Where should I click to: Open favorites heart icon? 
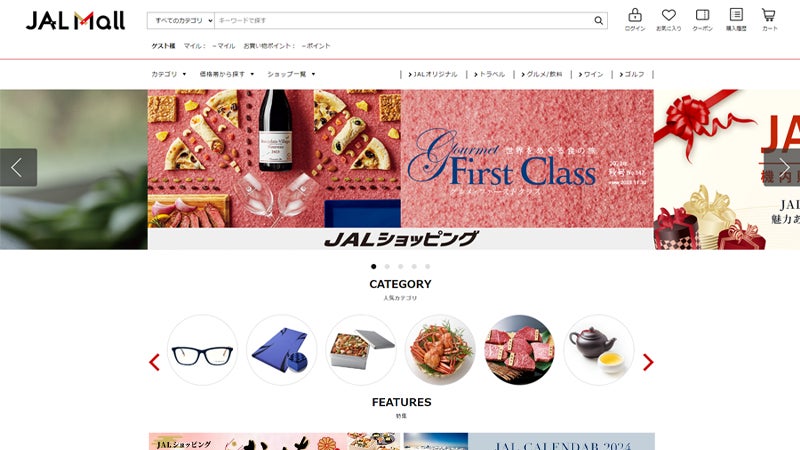click(x=668, y=15)
